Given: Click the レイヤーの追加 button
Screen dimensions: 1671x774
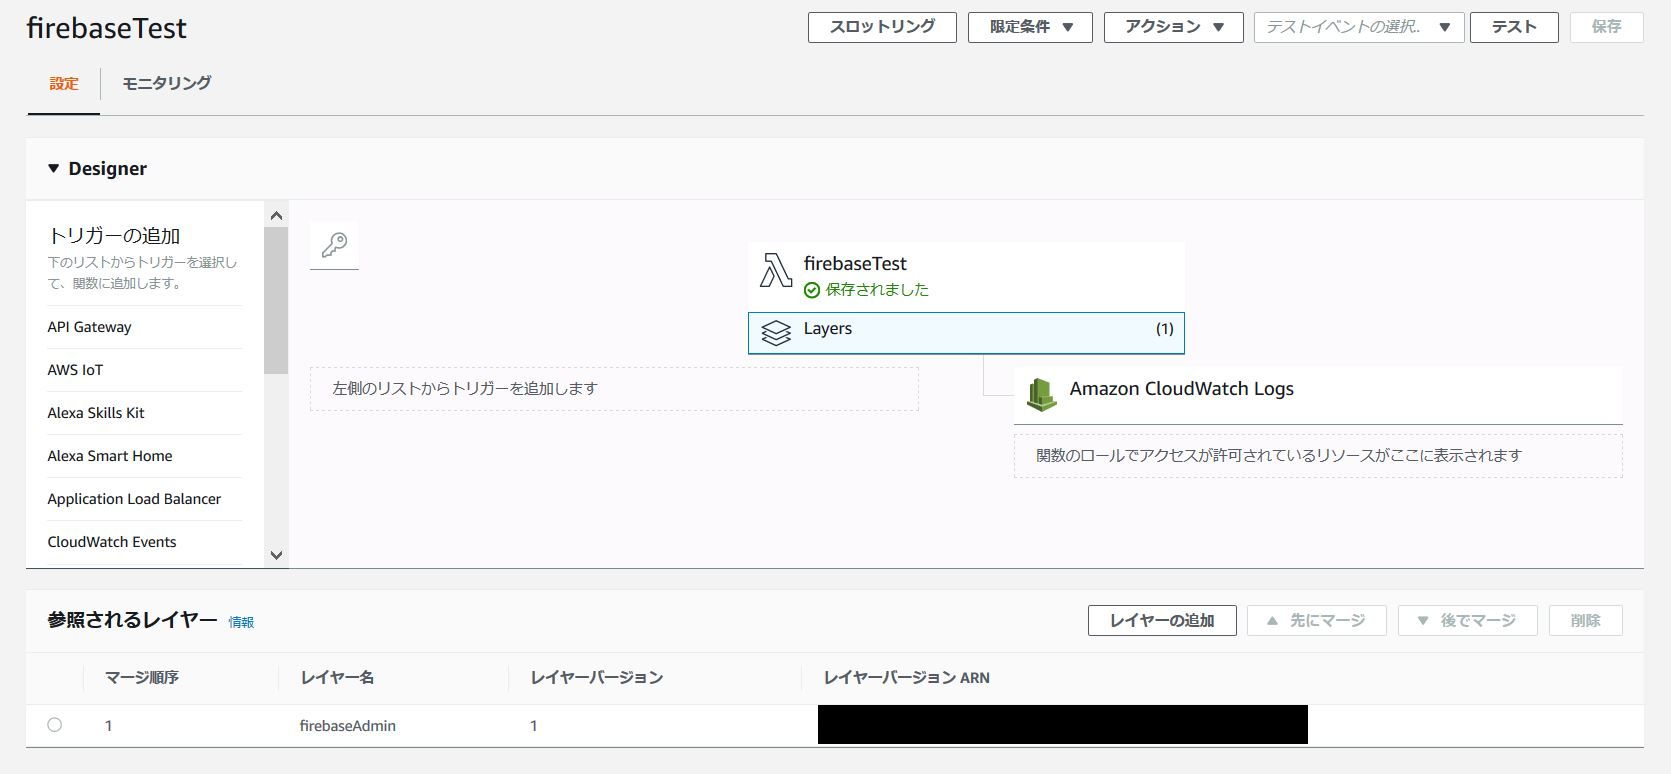Looking at the screenshot, I should tap(1162, 620).
